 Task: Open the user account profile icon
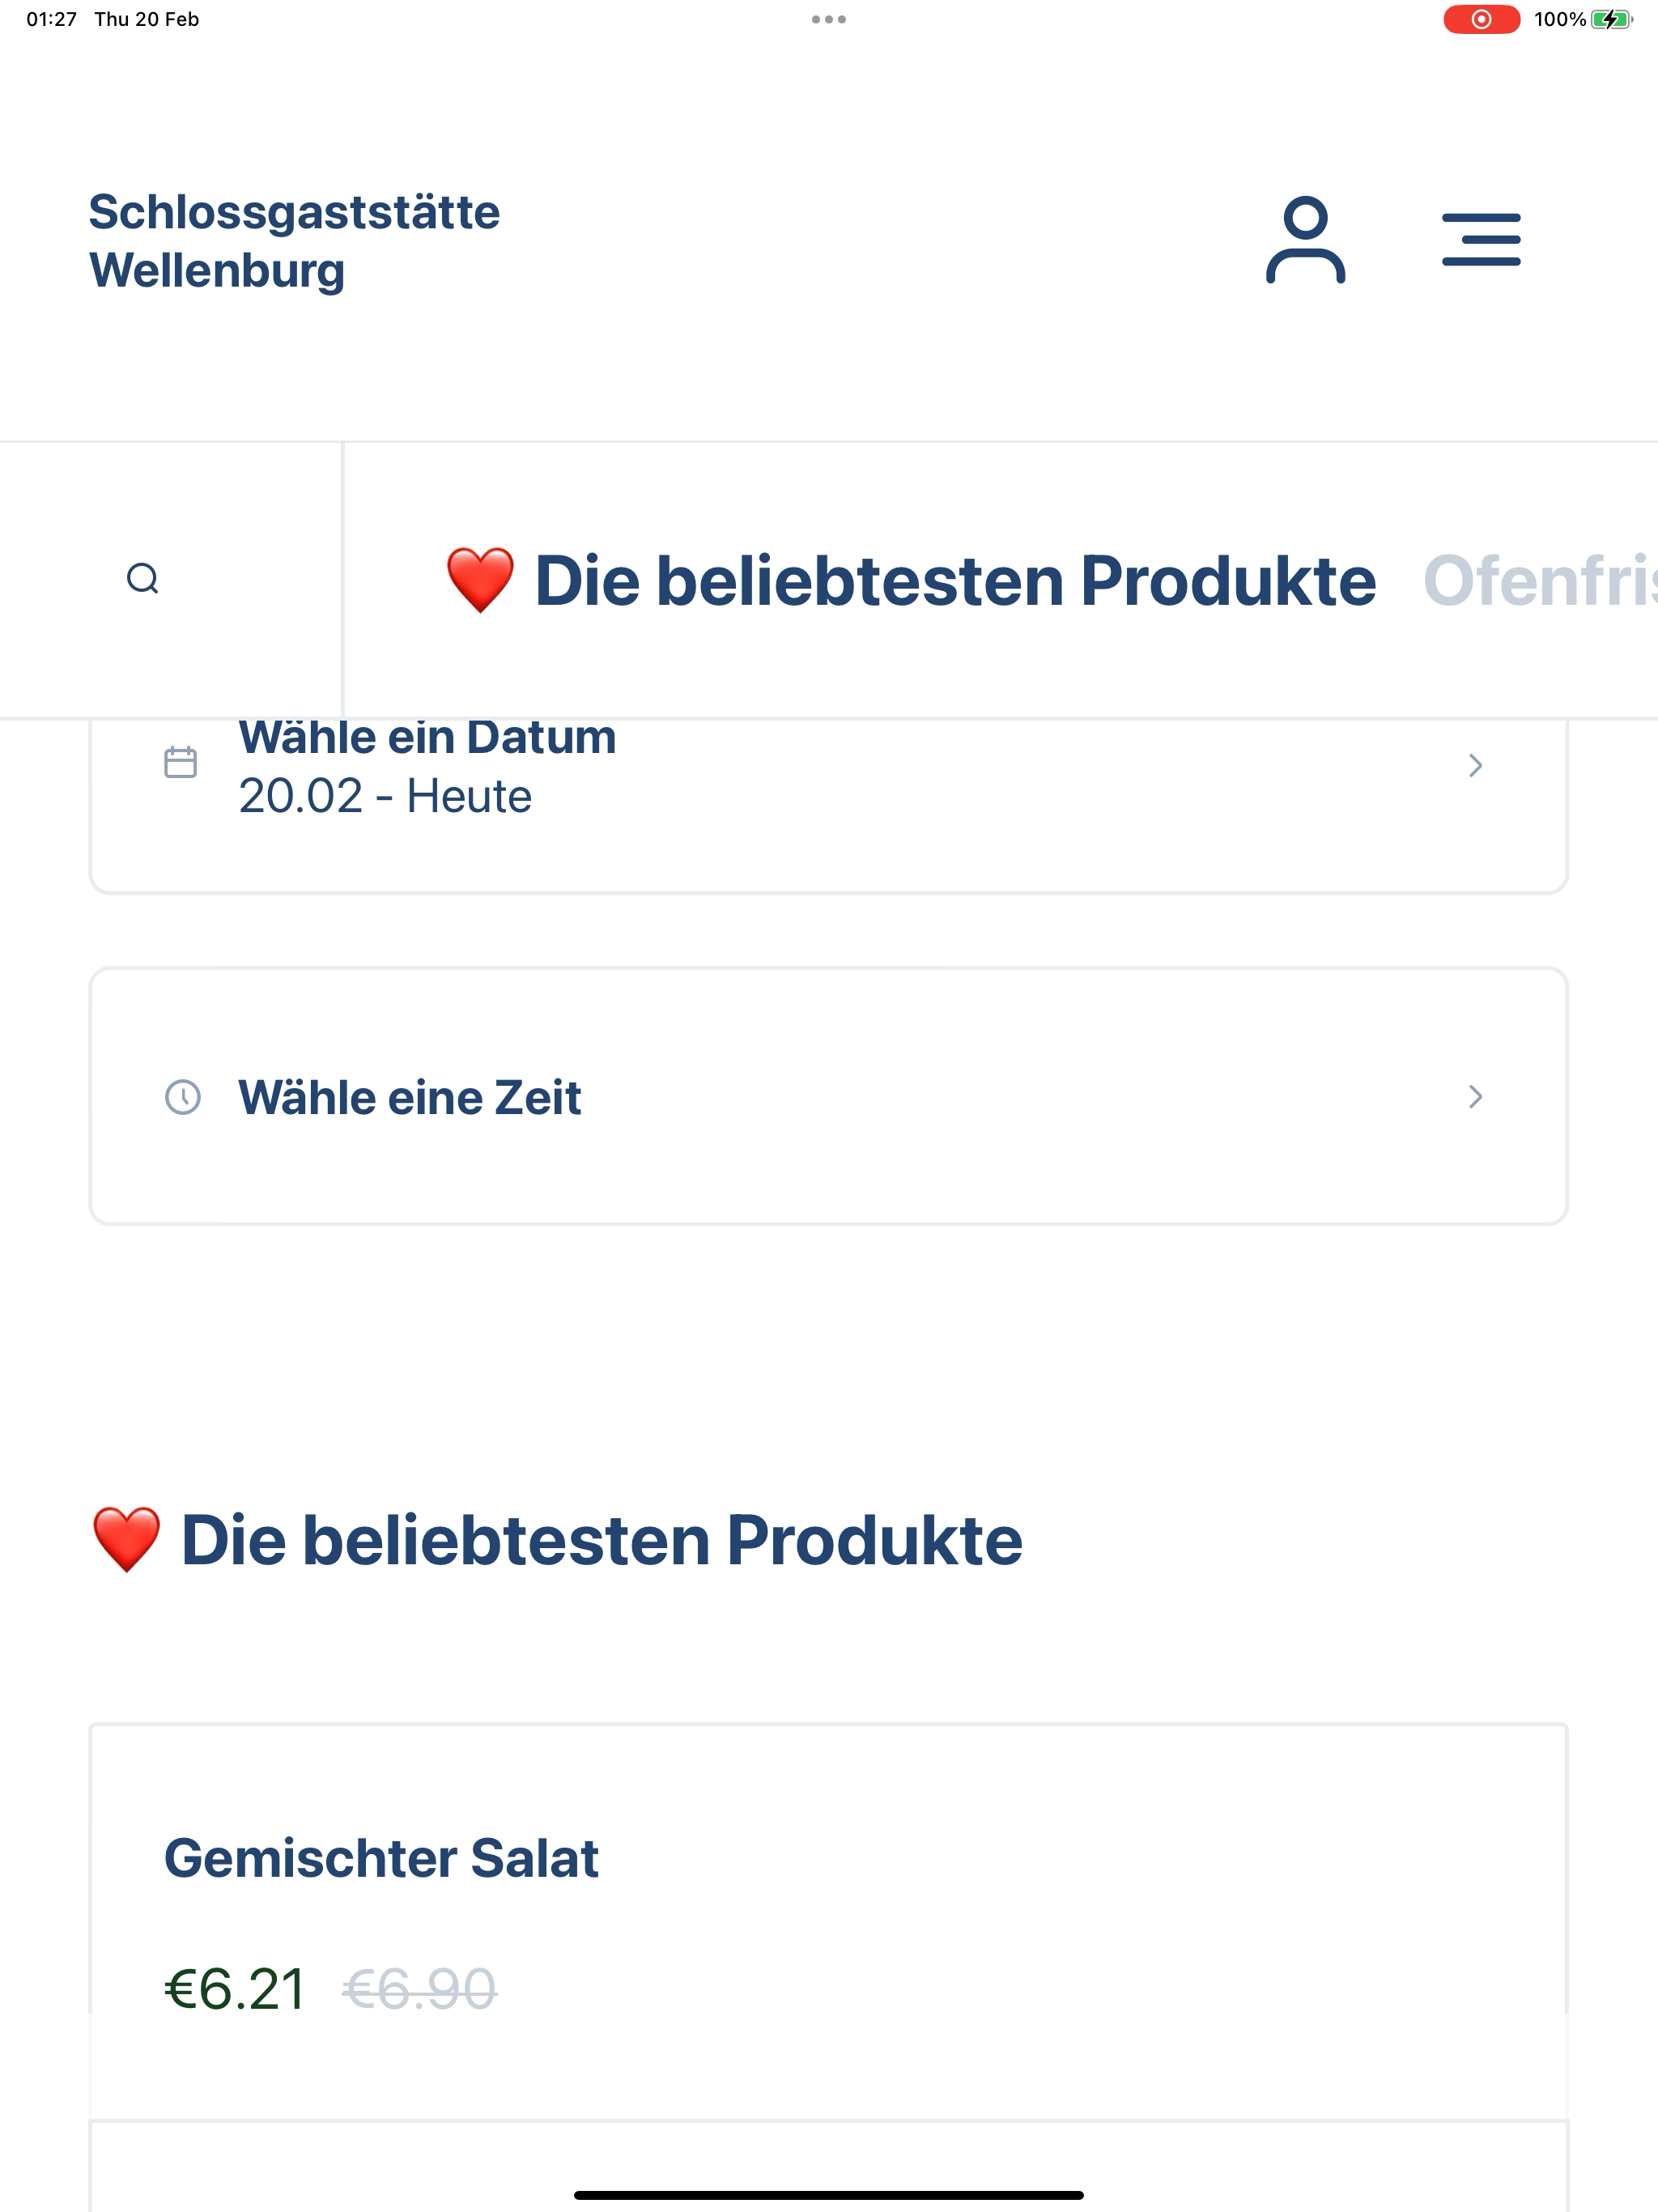point(1305,240)
